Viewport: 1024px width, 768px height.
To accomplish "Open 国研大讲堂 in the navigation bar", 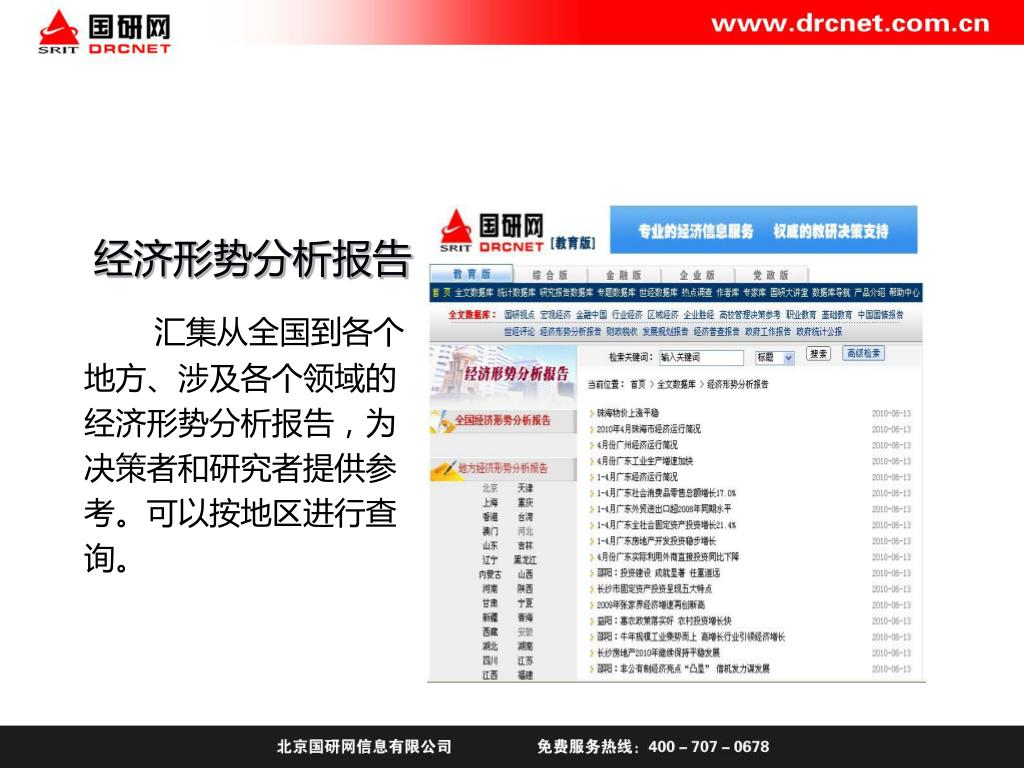I will [x=789, y=293].
